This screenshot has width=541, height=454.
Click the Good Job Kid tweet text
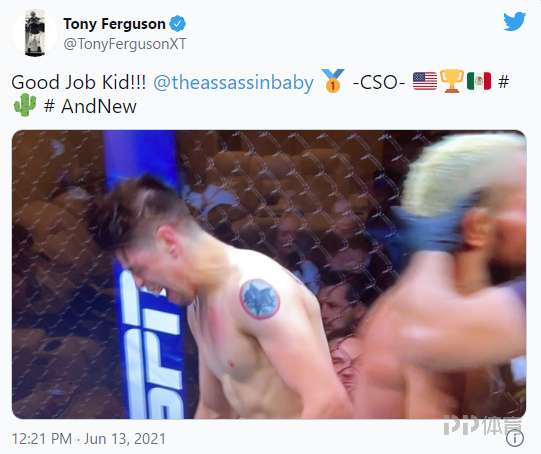coord(79,83)
